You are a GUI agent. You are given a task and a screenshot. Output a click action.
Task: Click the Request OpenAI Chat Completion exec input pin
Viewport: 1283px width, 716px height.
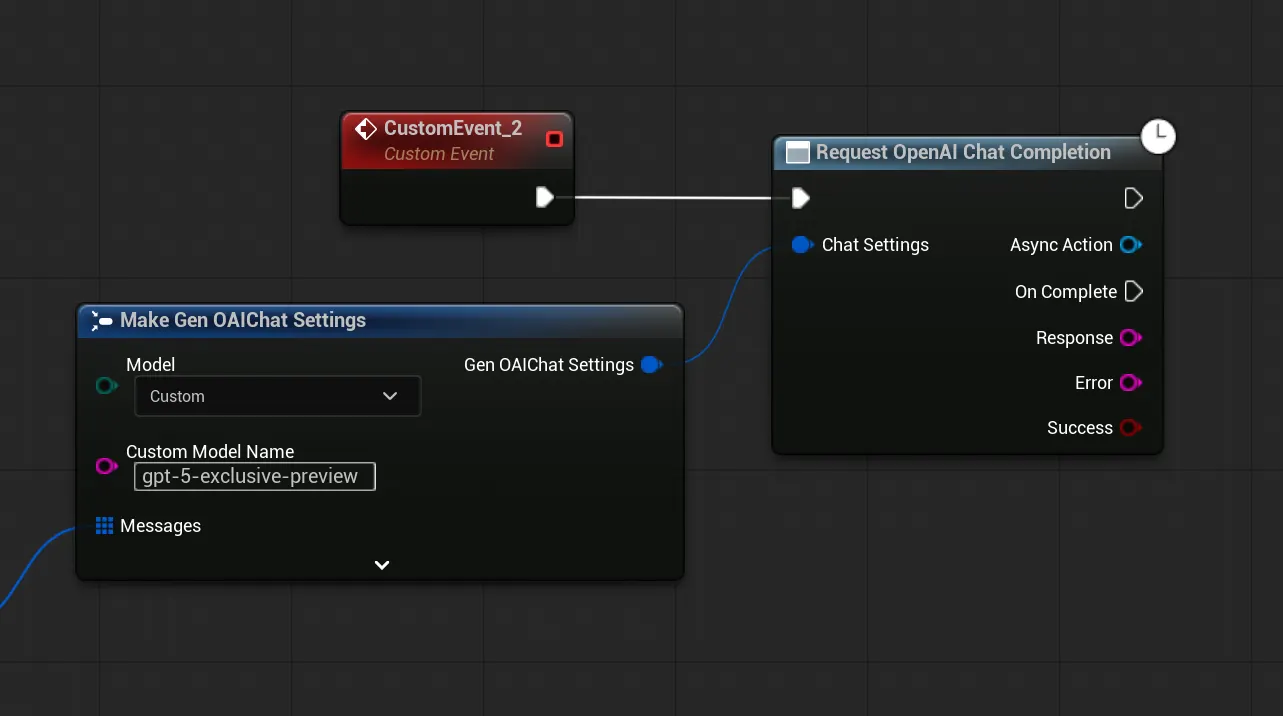point(800,198)
